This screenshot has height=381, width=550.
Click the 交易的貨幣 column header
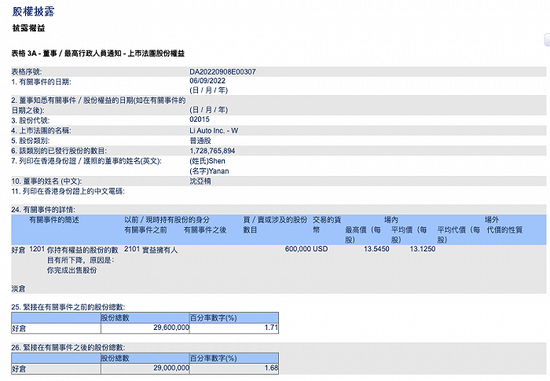tap(327, 225)
